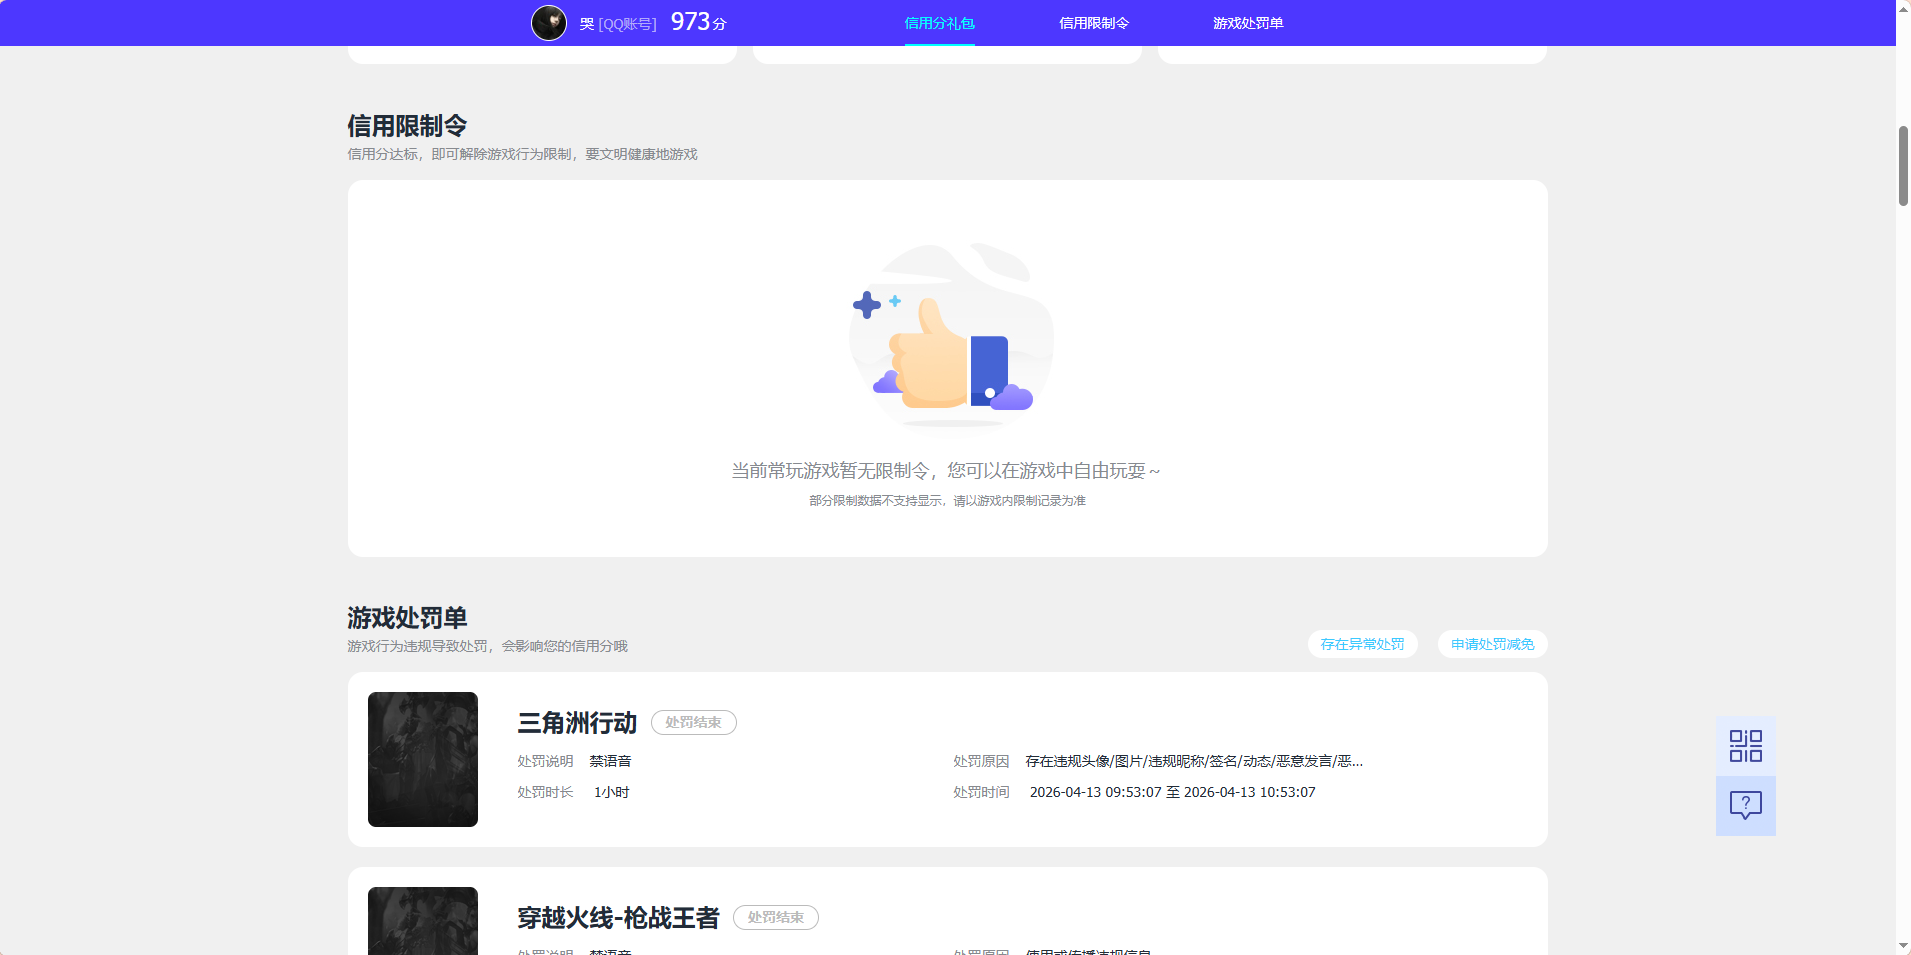Open the 穿越火线-枪战王者 game thumbnail

tap(423, 920)
